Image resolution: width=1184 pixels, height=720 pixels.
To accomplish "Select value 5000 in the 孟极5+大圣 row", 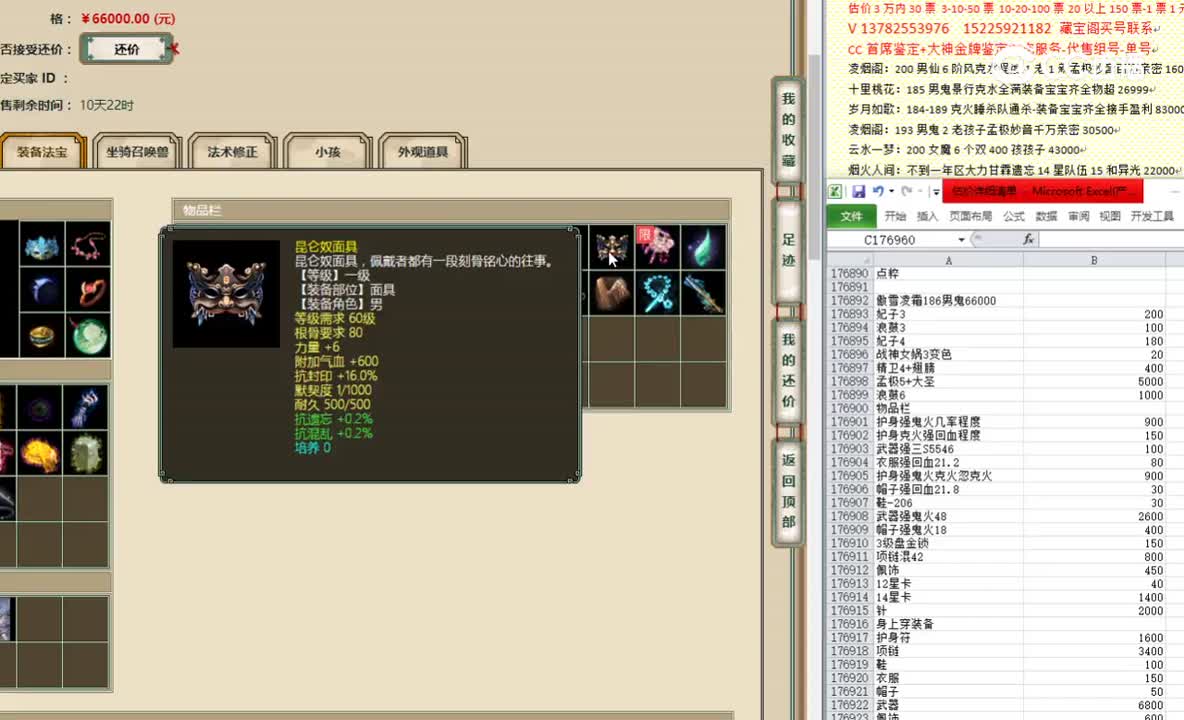I will pyautogui.click(x=1093, y=381).
